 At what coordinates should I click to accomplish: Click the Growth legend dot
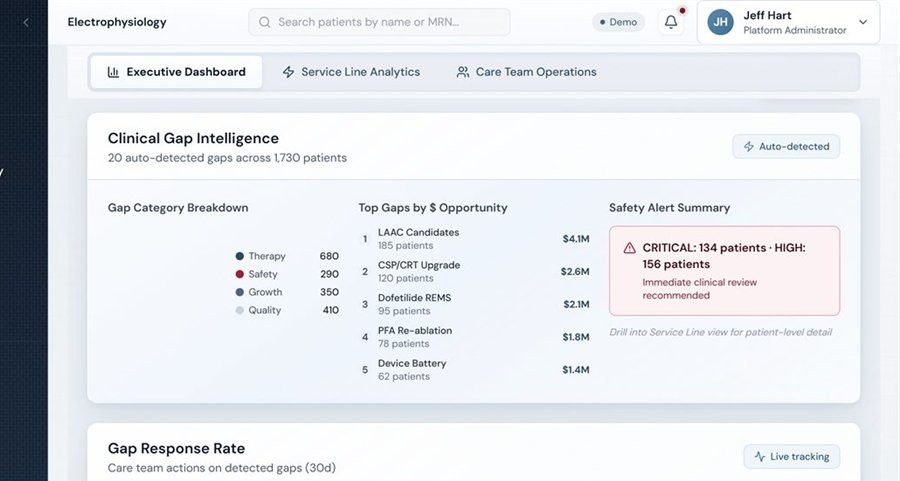pyautogui.click(x=239, y=292)
